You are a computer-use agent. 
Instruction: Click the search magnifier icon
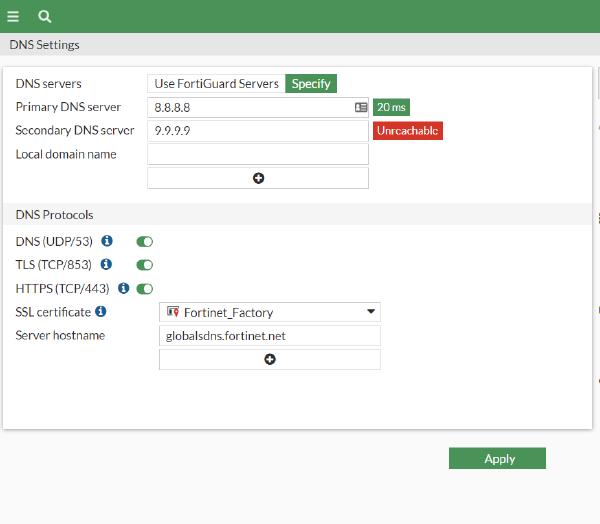coord(44,16)
